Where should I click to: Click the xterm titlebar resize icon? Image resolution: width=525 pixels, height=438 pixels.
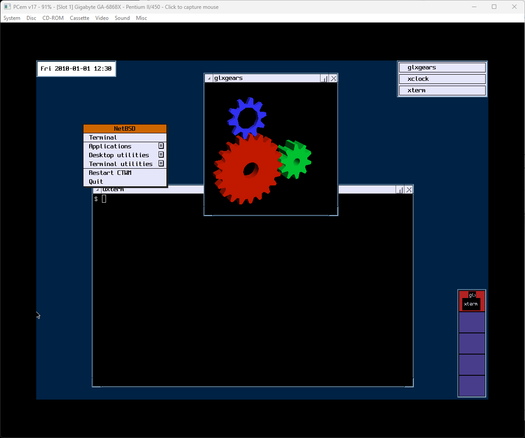tap(400, 190)
